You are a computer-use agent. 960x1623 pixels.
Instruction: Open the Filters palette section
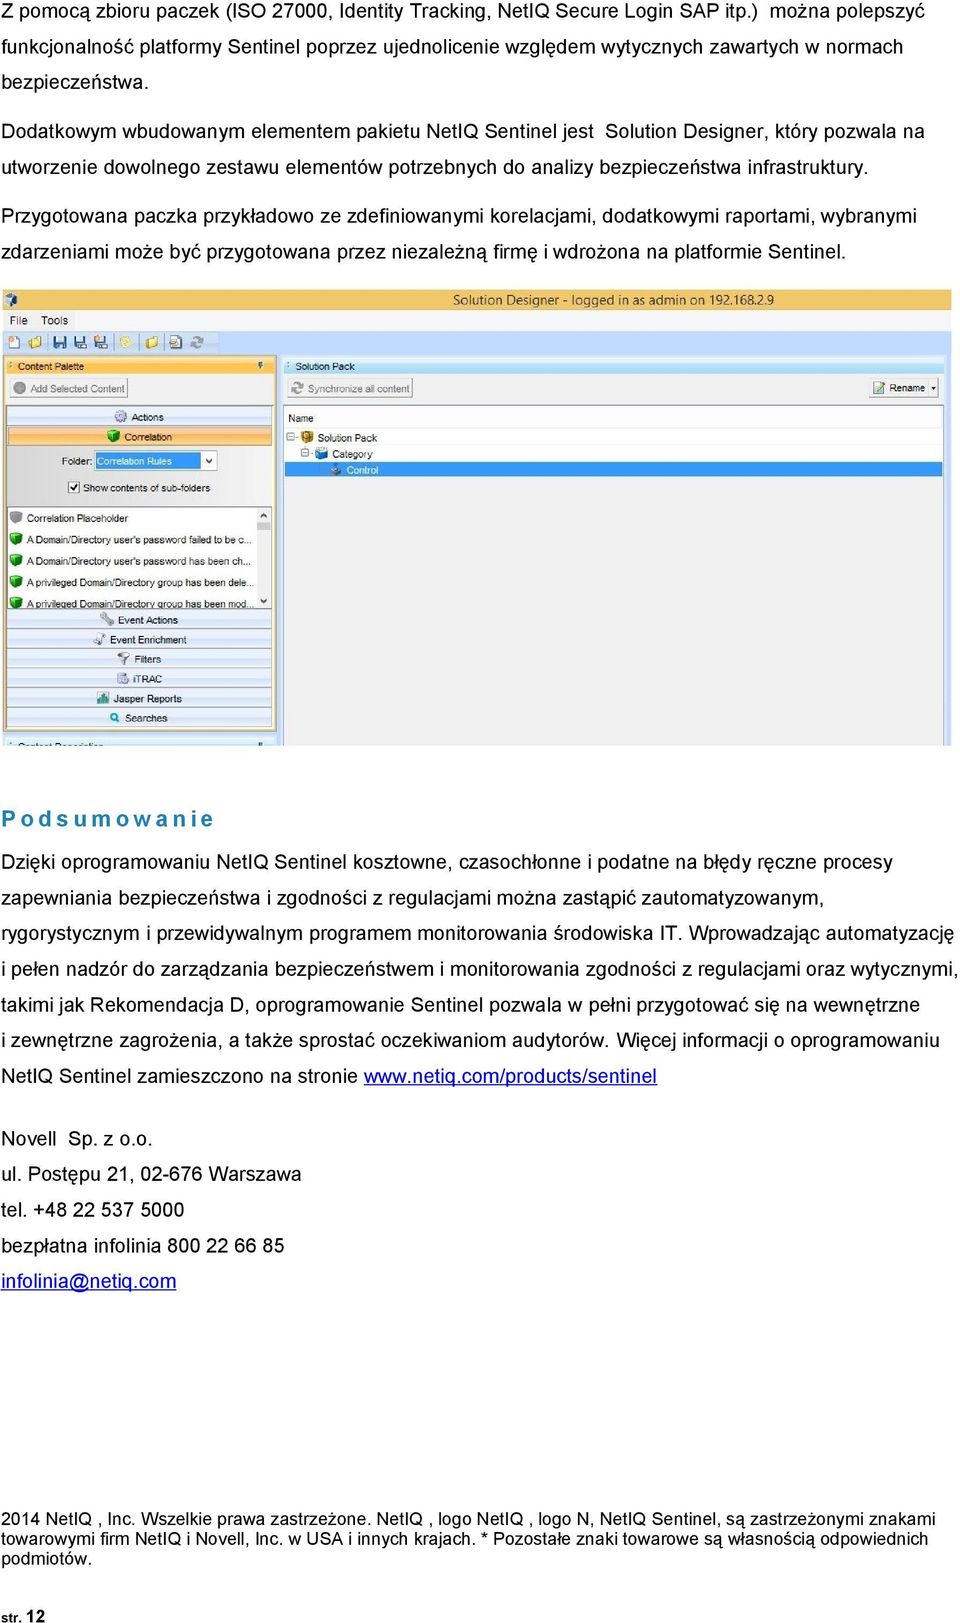139,659
